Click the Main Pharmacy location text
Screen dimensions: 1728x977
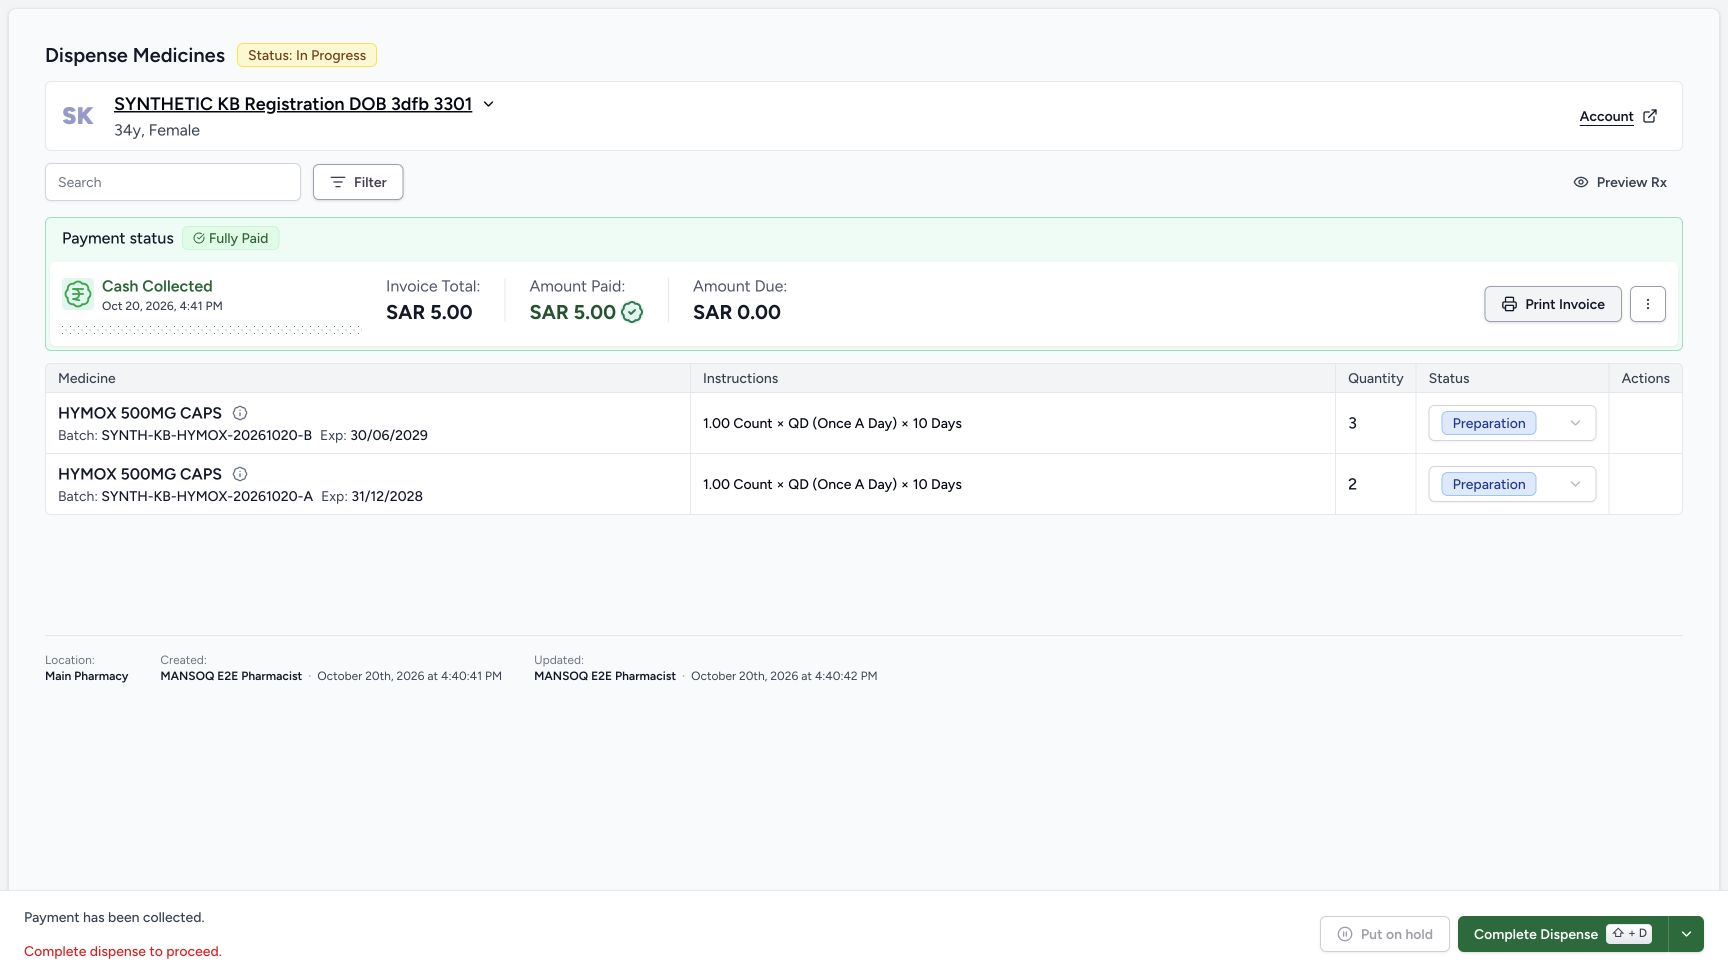87,676
